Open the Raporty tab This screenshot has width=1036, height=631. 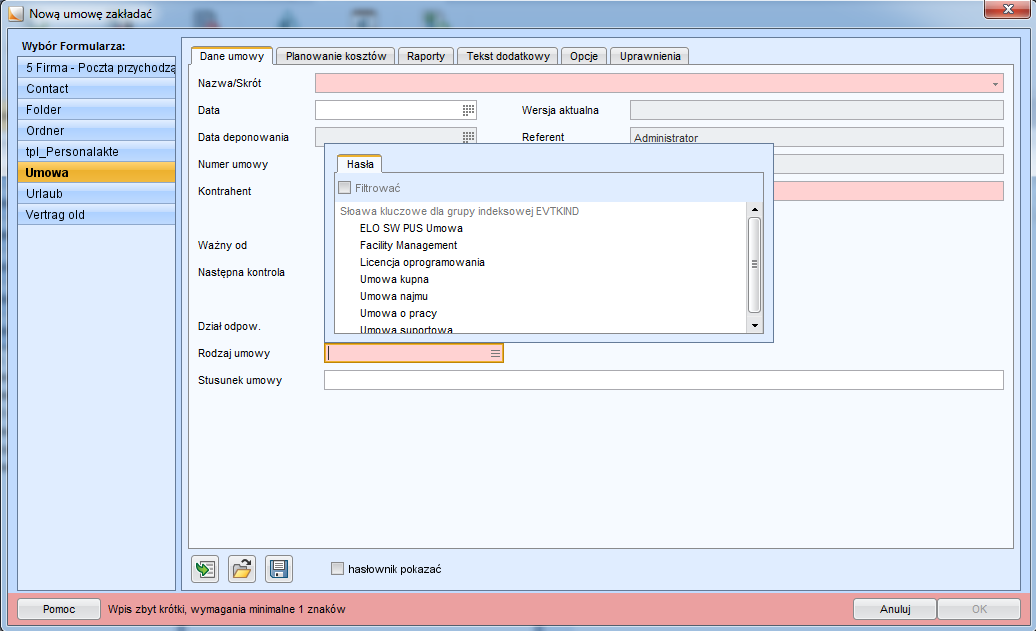[x=426, y=56]
